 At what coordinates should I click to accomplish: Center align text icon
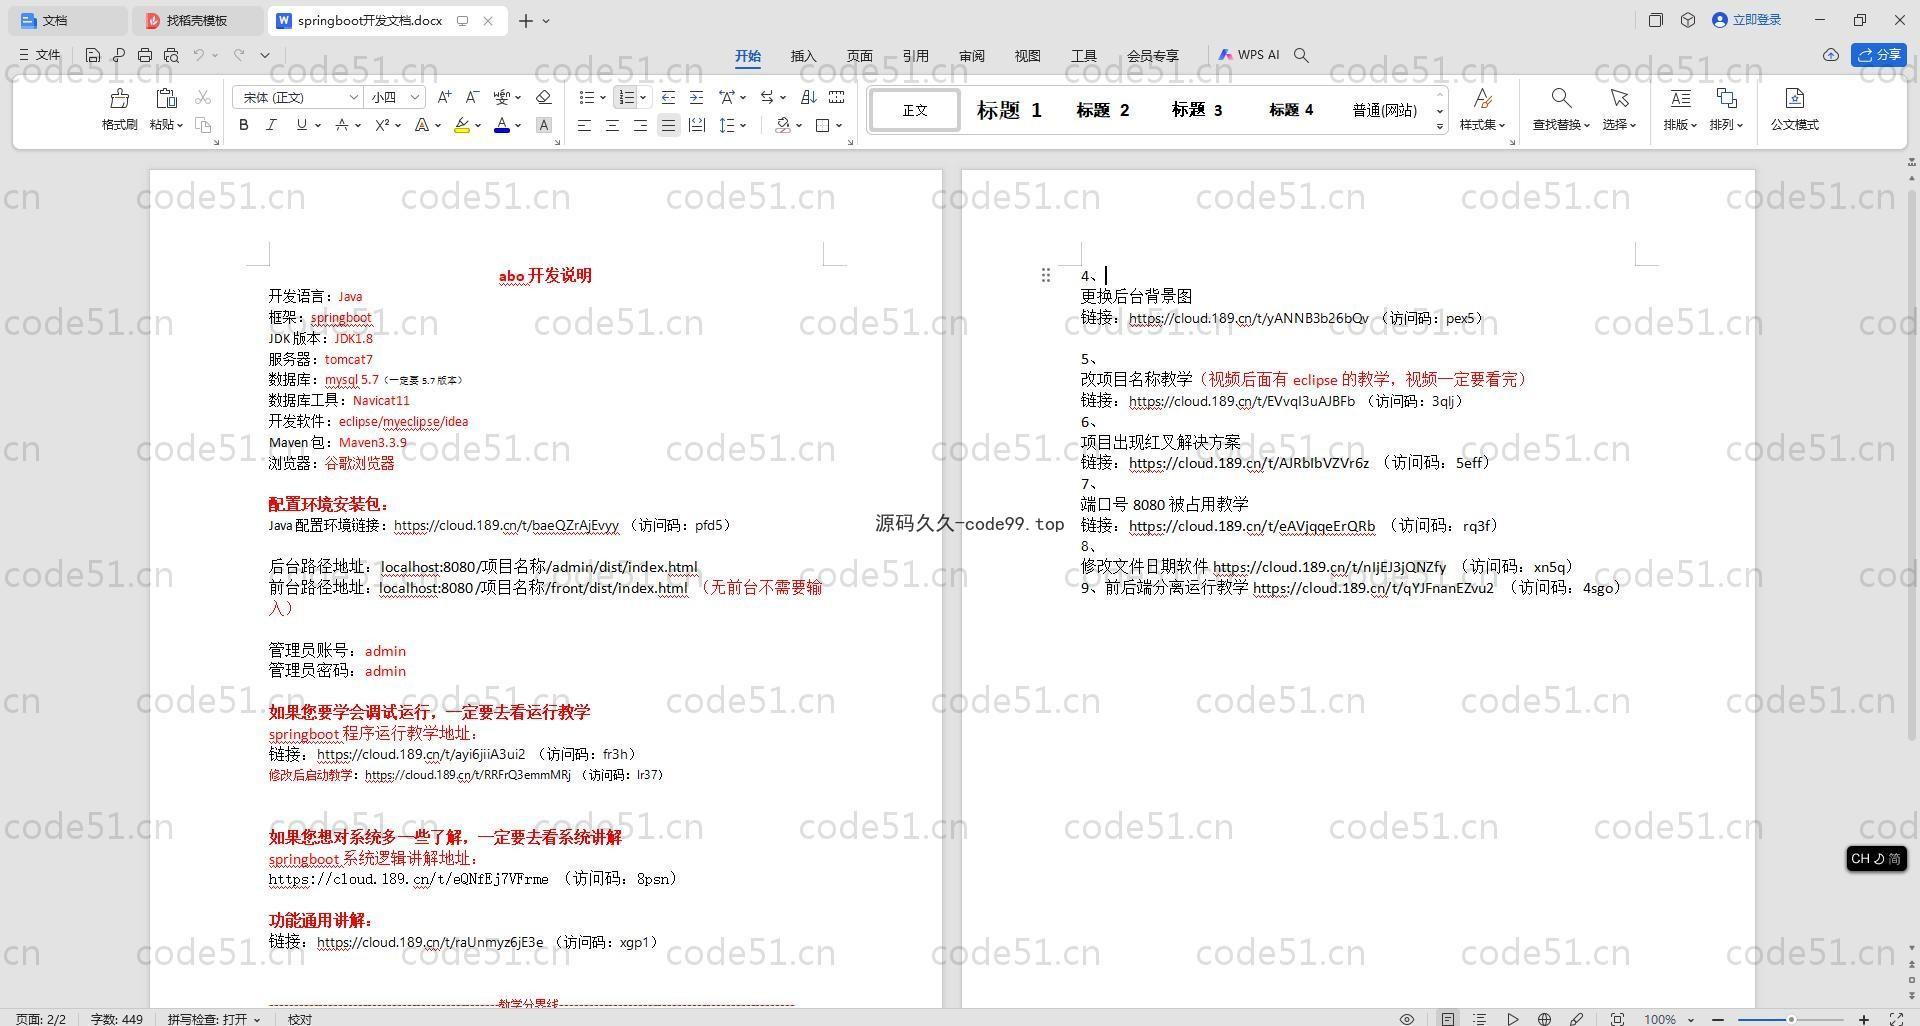point(612,125)
